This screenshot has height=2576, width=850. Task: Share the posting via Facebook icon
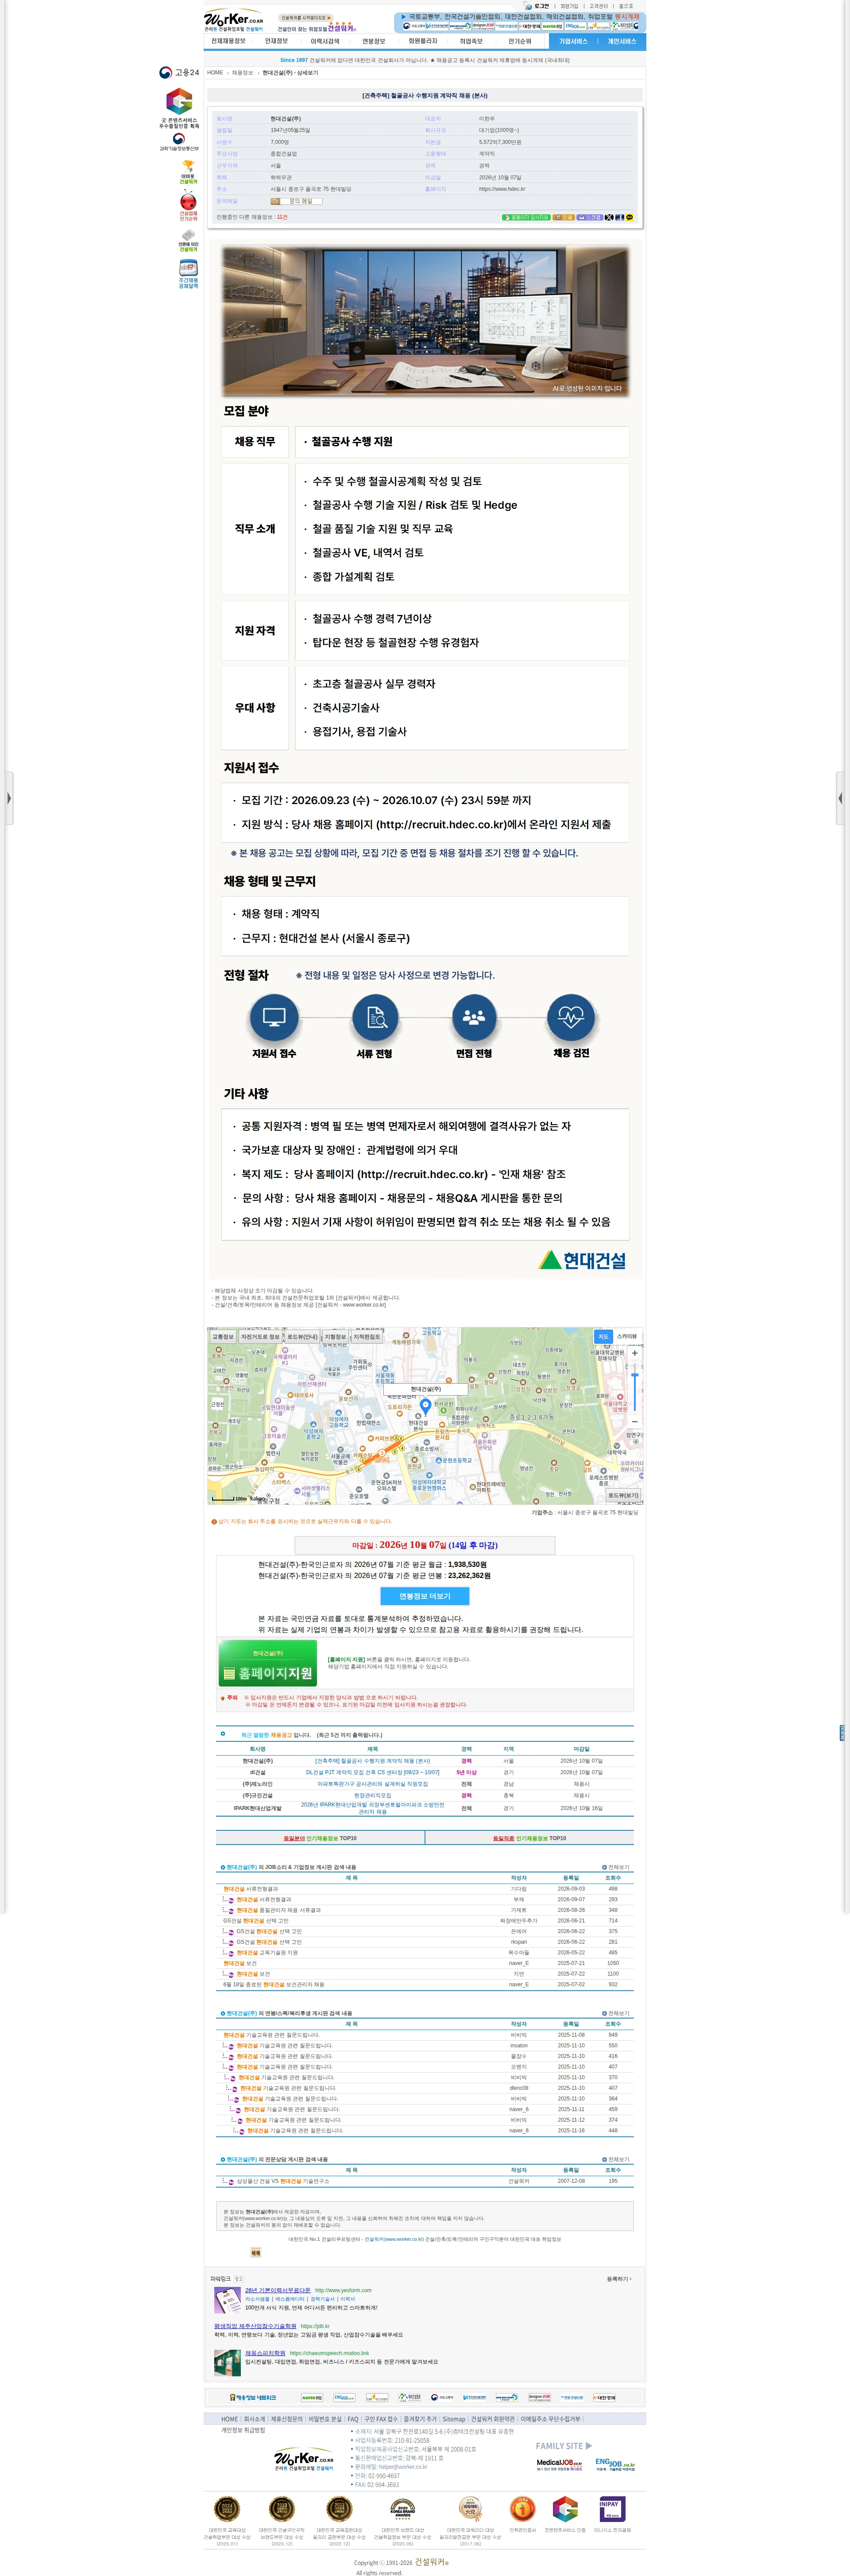pos(620,217)
